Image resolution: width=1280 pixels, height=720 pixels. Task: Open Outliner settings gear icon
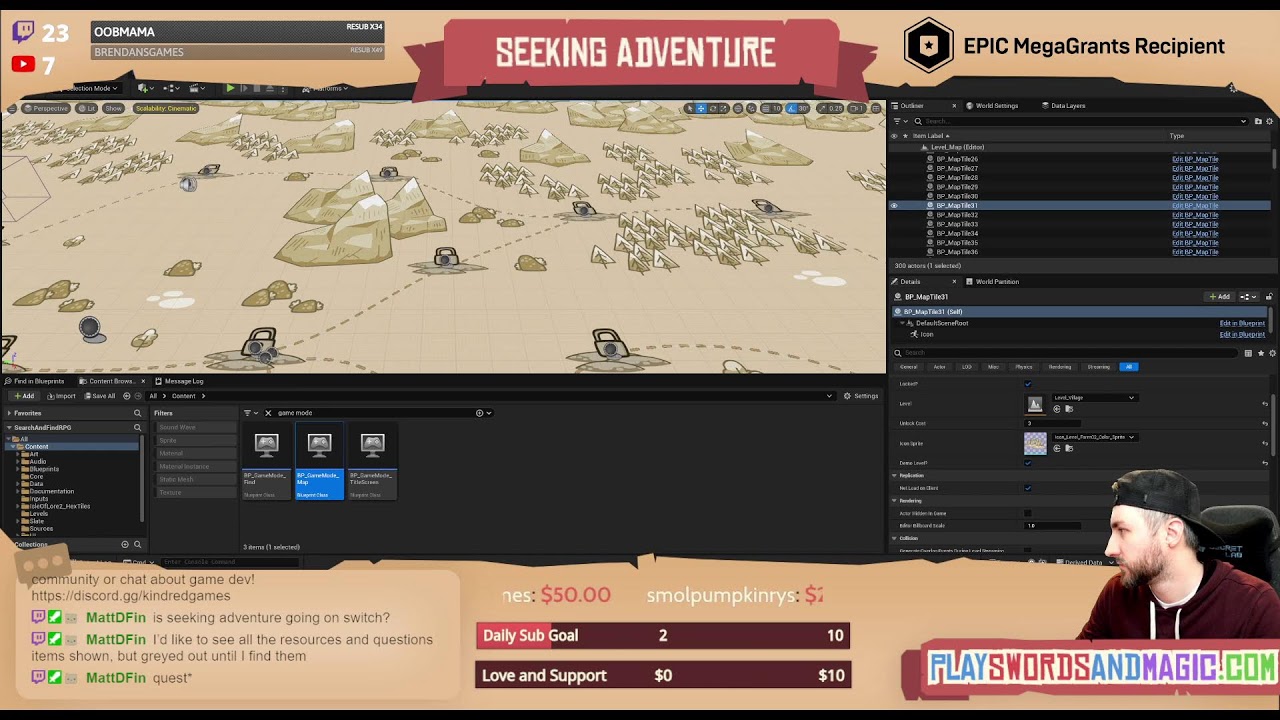(1268, 121)
